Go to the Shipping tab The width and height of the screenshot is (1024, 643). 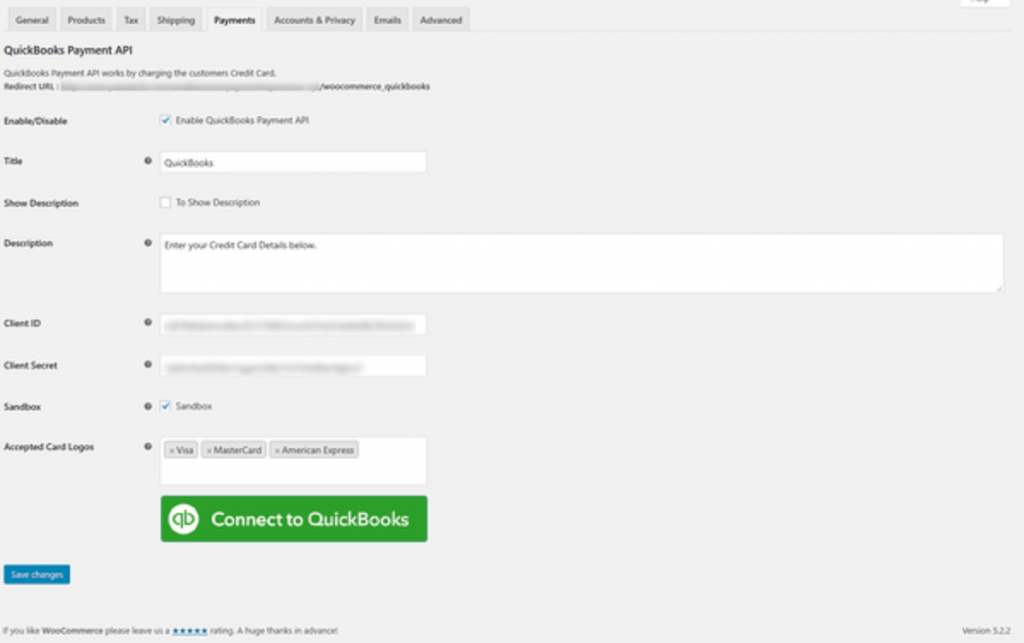176,20
